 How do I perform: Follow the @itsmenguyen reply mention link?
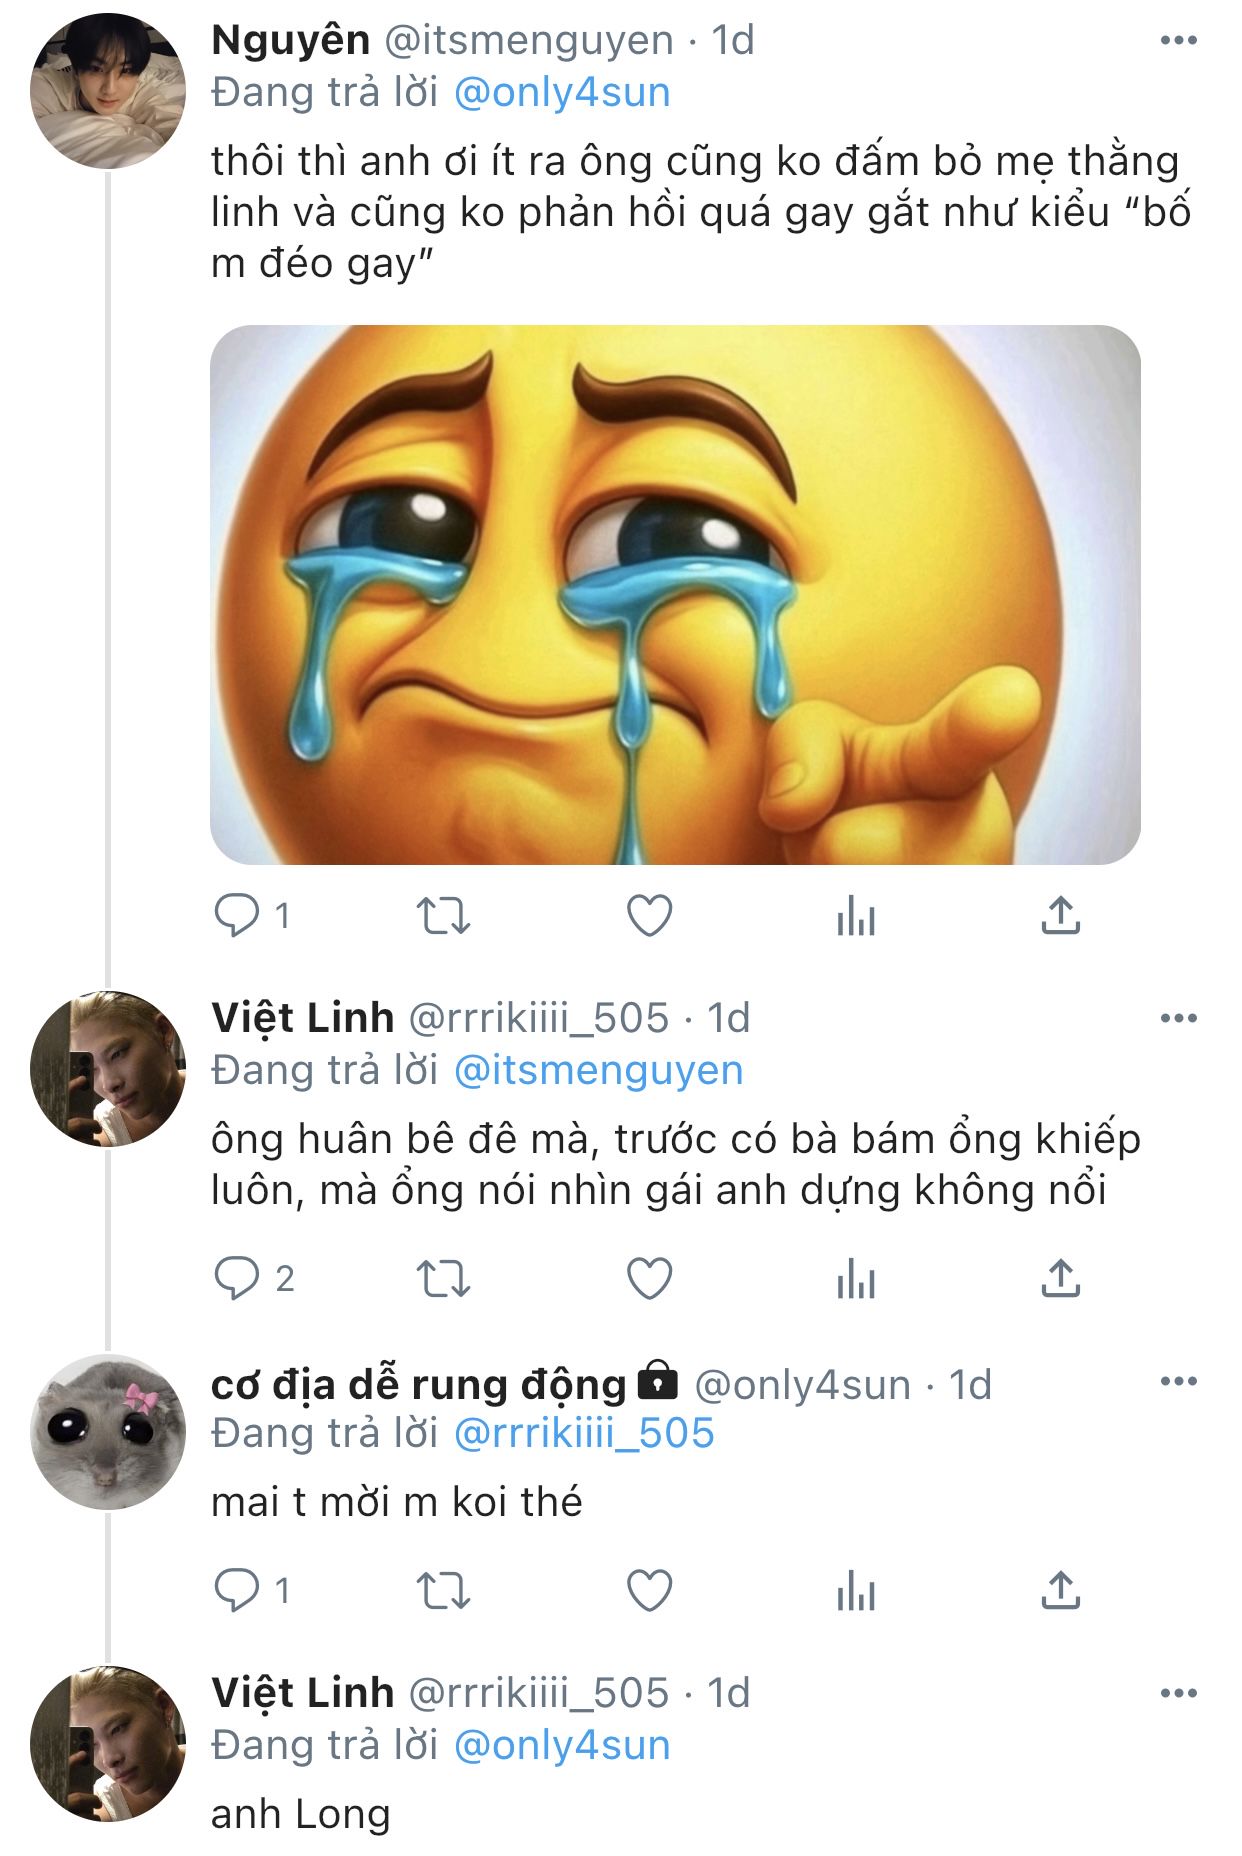[x=598, y=1071]
